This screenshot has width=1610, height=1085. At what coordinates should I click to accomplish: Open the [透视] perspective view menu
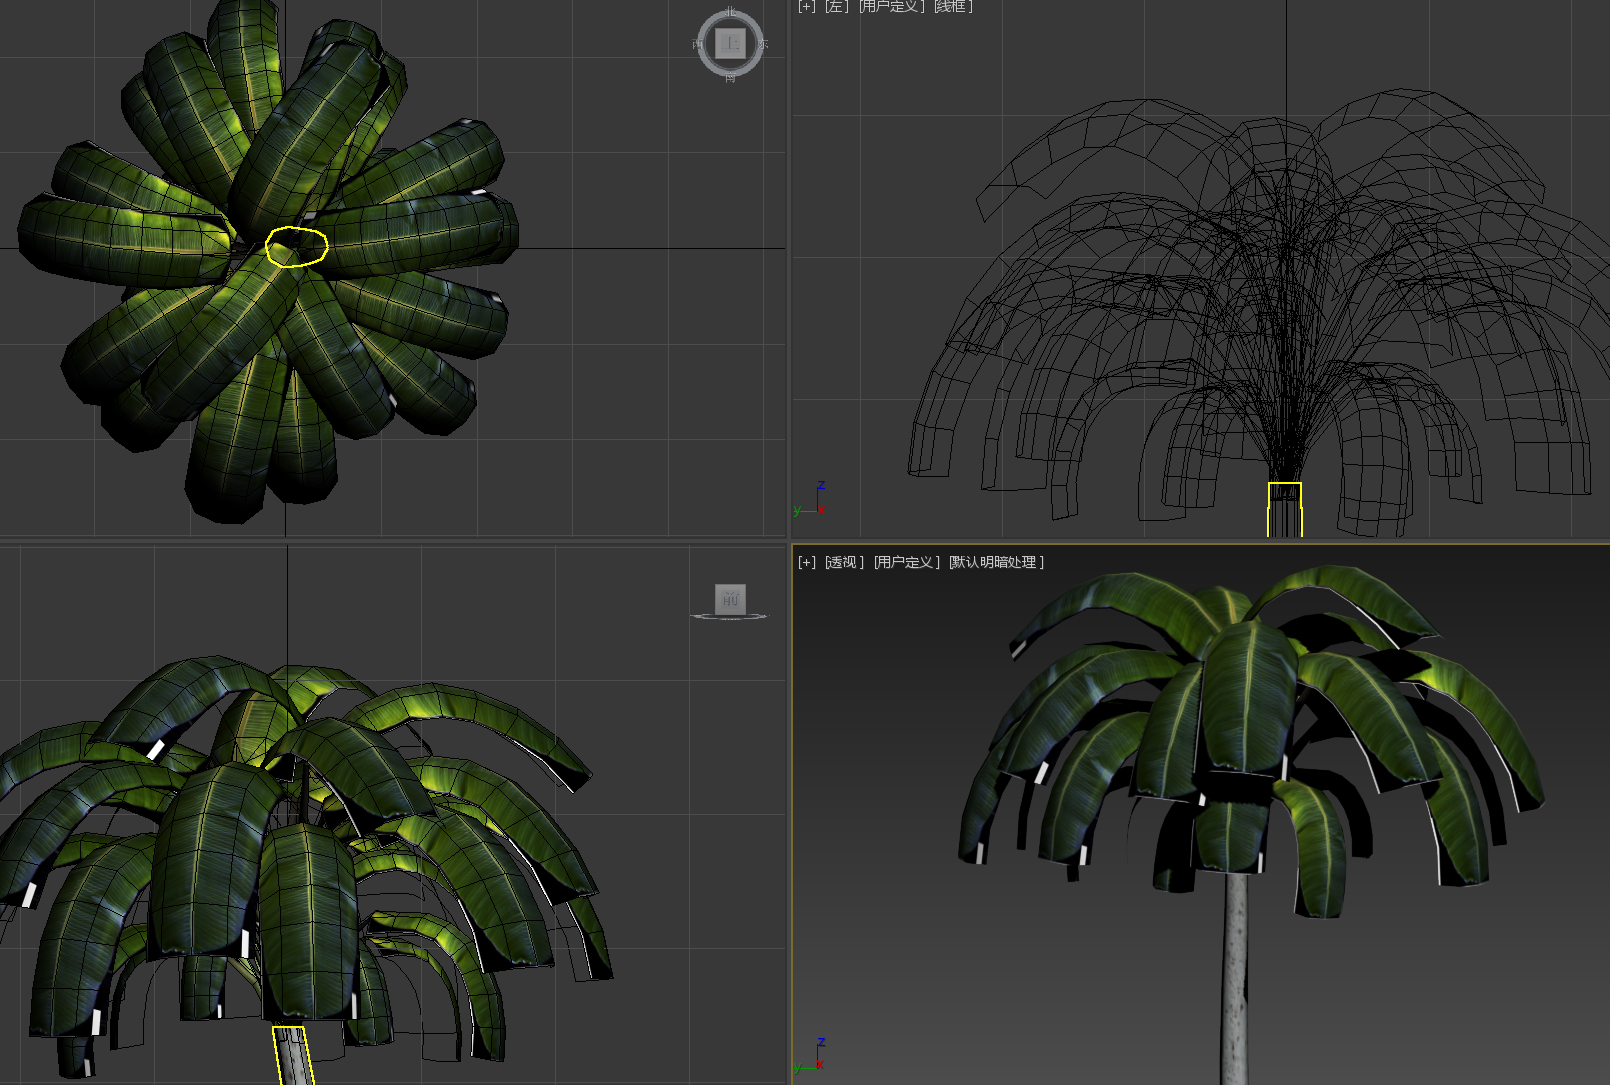(x=844, y=562)
